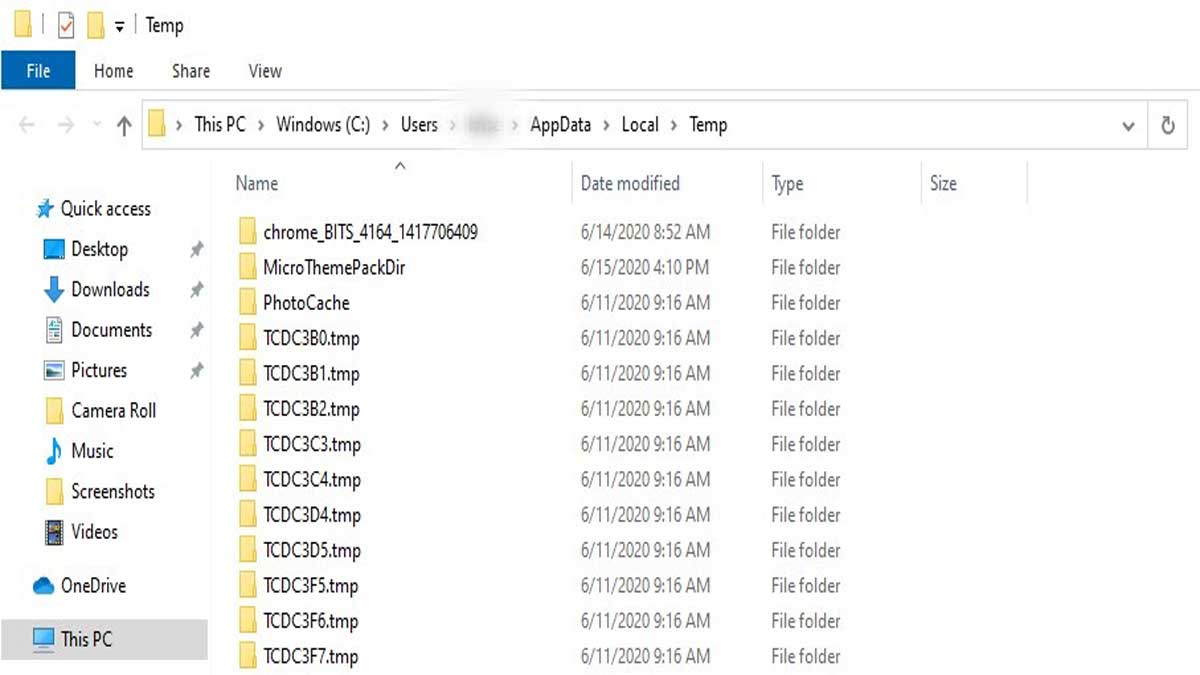Select the Music note icon in sidebar
This screenshot has height=675, width=1200.
[x=54, y=451]
